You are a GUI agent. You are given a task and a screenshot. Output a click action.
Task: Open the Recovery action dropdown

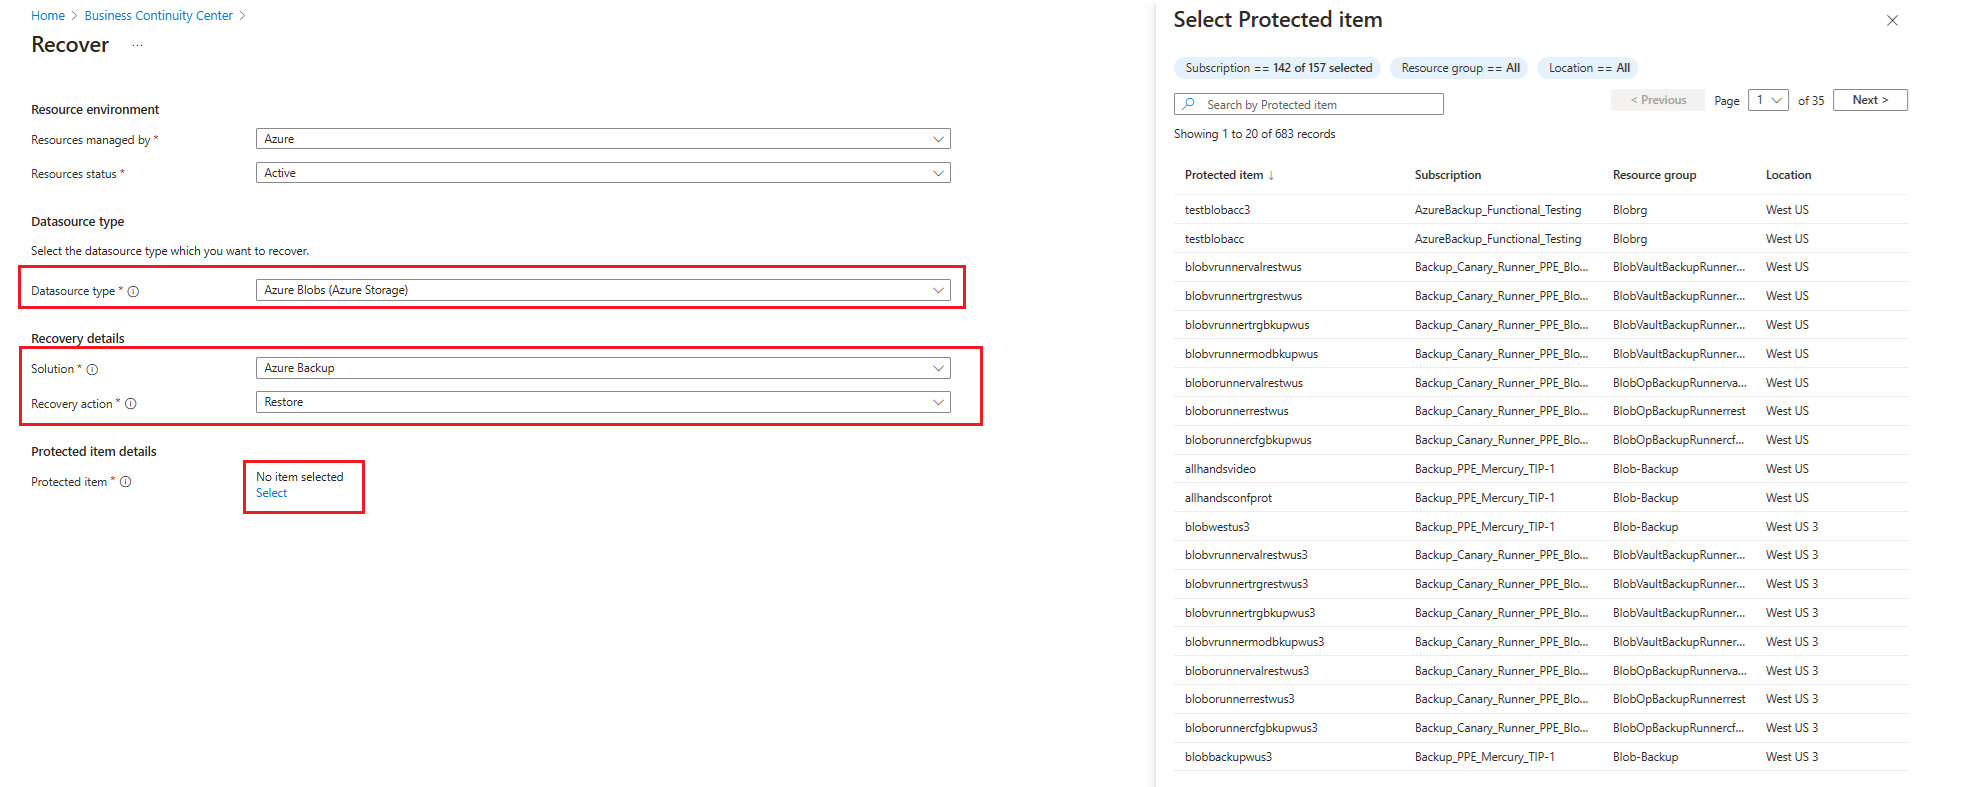(603, 402)
